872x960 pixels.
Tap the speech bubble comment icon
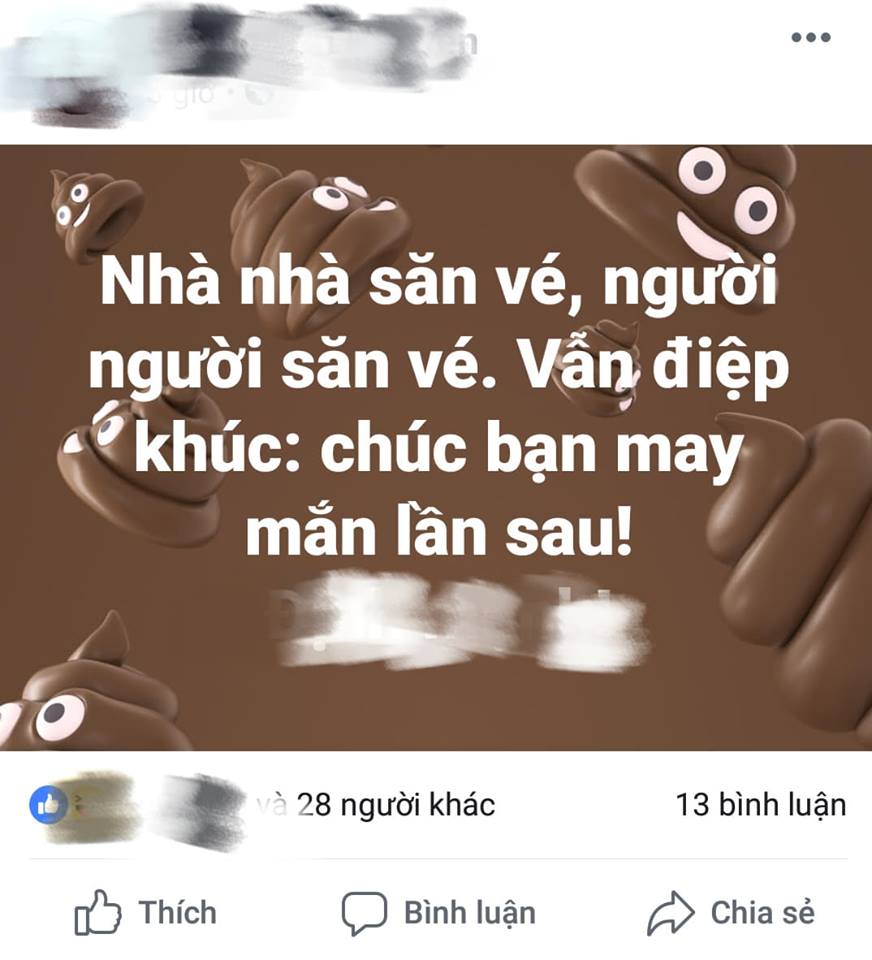[364, 913]
